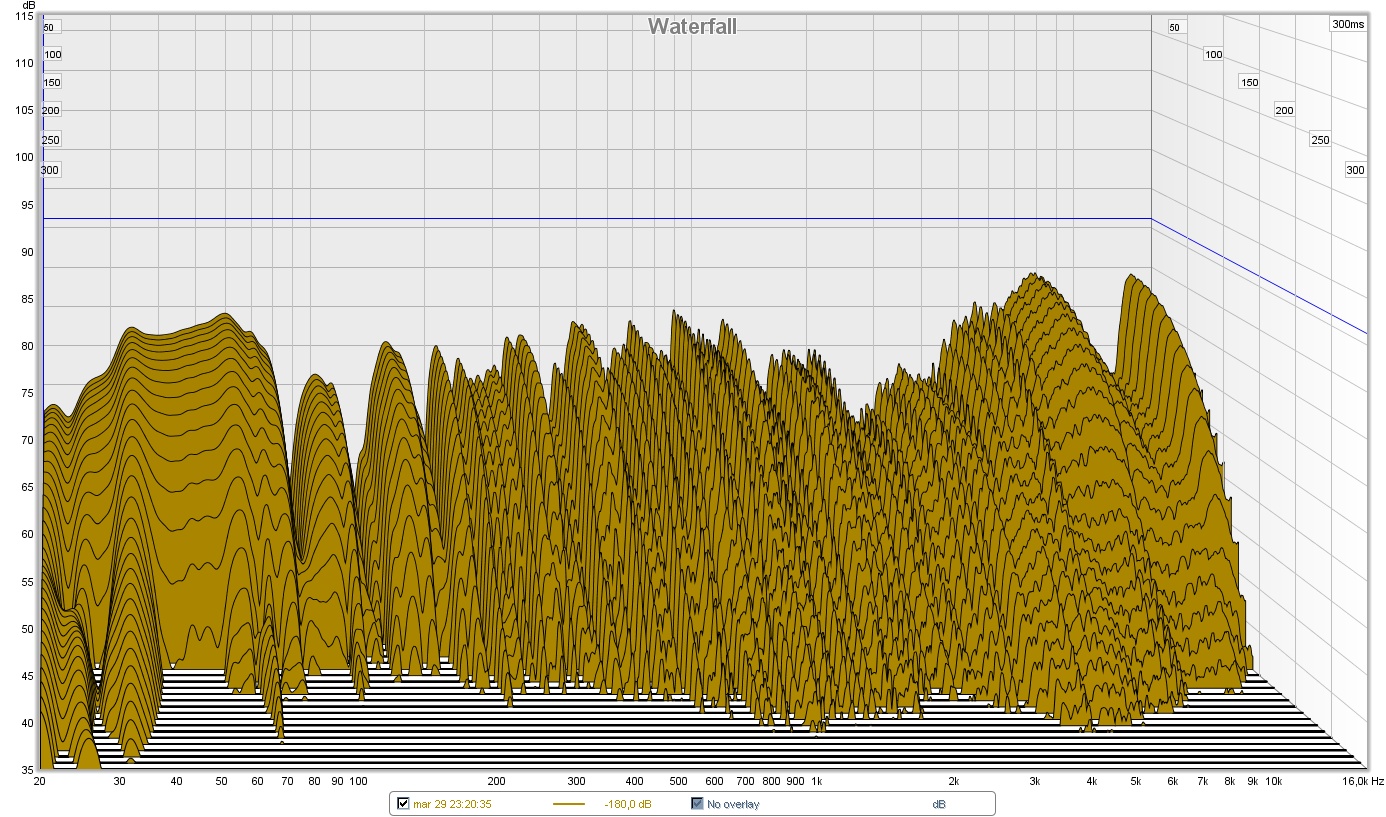Screen dimensions: 1386x817
Task: Click the dB unit label in the legend
Action: tap(939, 804)
